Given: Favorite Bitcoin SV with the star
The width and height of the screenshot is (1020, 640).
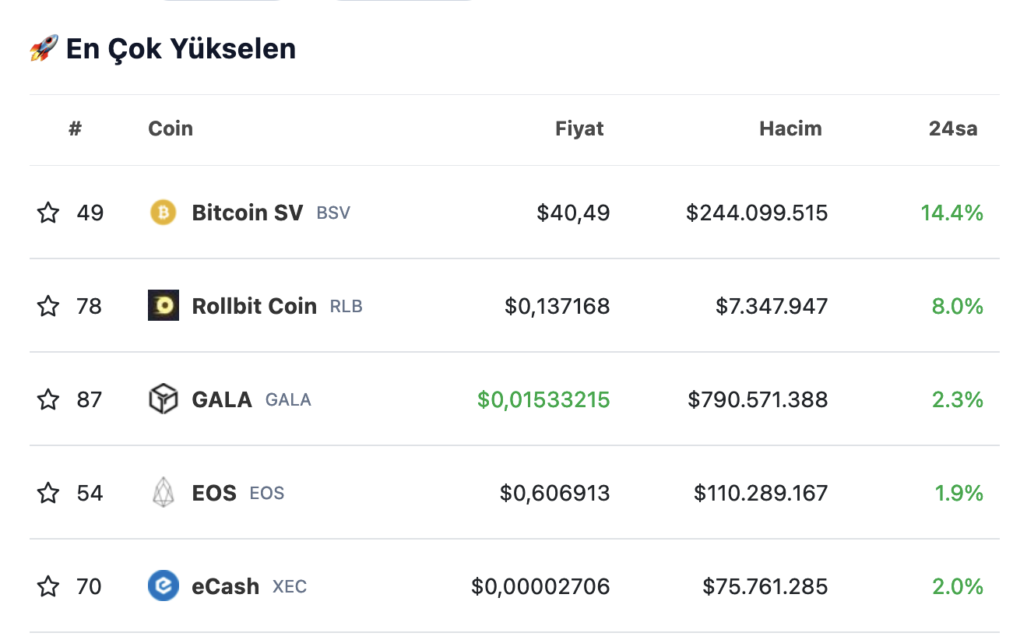Looking at the screenshot, I should (48, 212).
